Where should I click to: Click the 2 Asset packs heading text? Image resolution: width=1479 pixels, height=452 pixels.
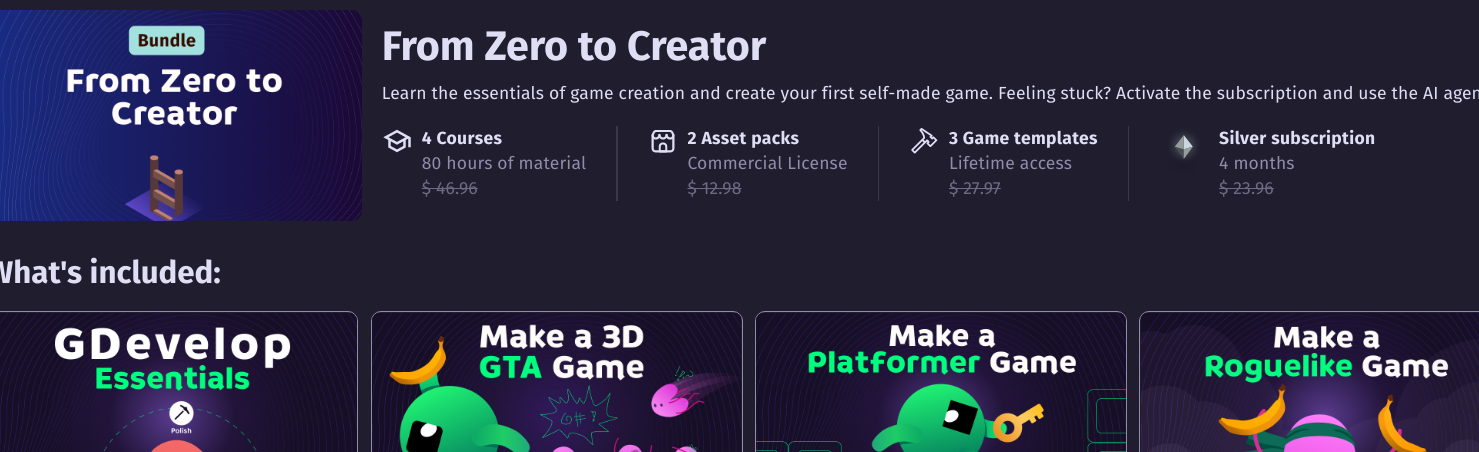click(x=743, y=138)
